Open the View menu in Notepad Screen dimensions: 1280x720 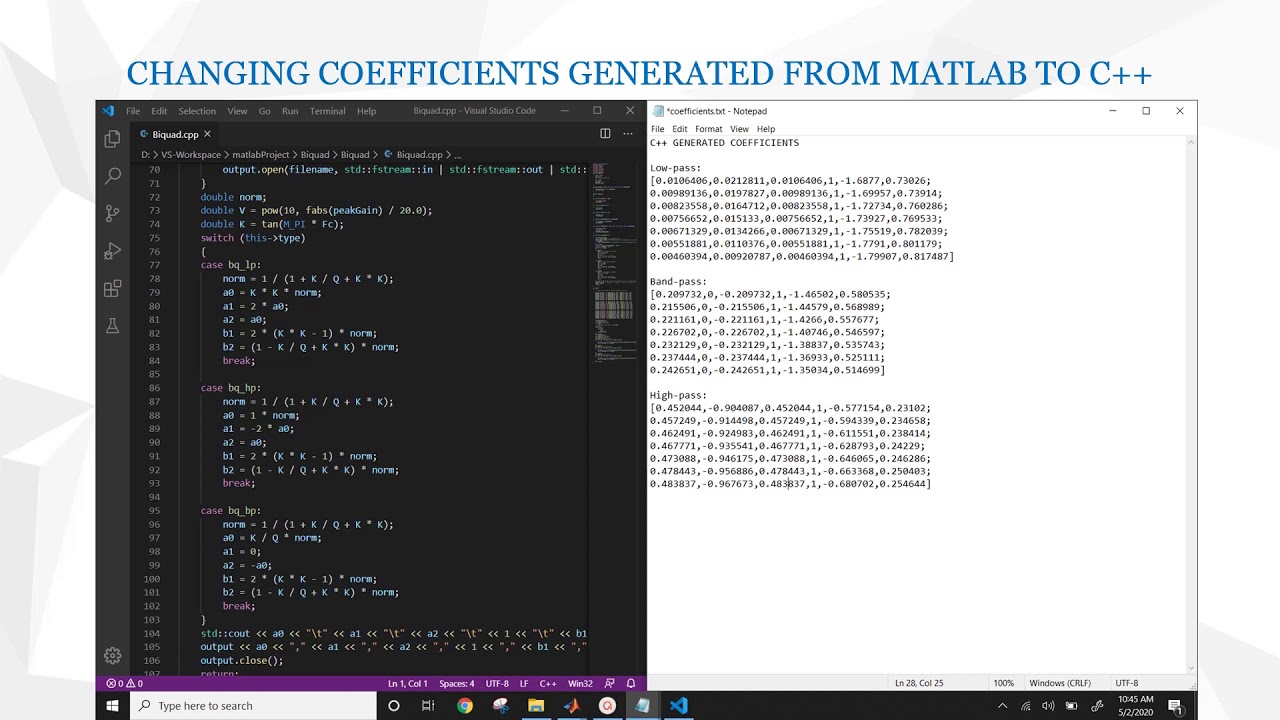tap(739, 129)
